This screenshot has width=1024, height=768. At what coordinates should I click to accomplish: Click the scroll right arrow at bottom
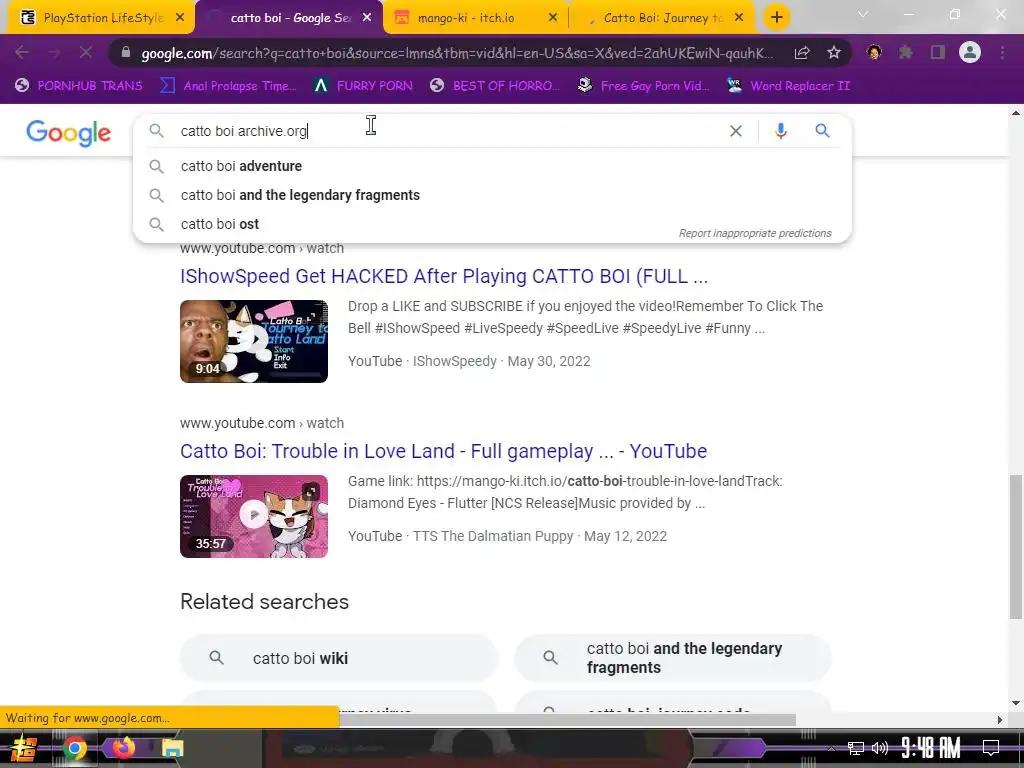point(999,720)
